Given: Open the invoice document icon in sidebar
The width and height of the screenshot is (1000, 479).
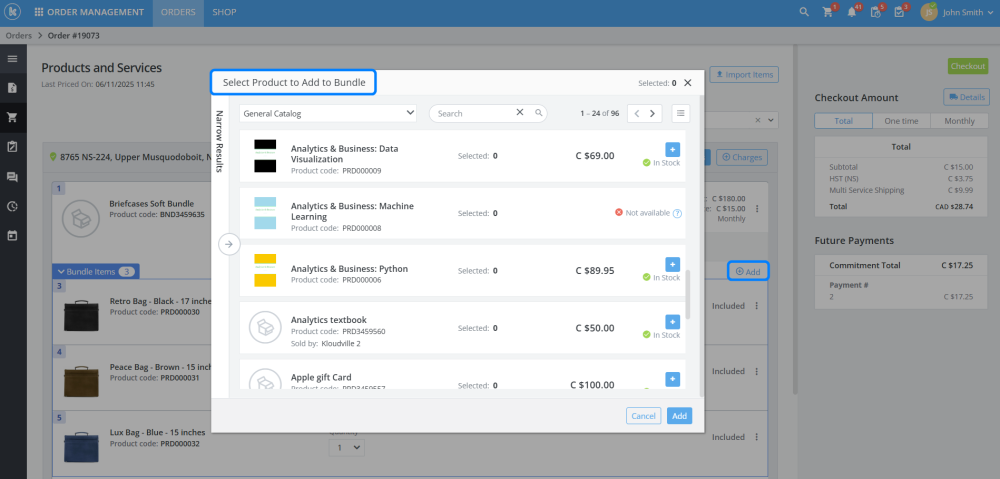Looking at the screenshot, I should click(12, 88).
